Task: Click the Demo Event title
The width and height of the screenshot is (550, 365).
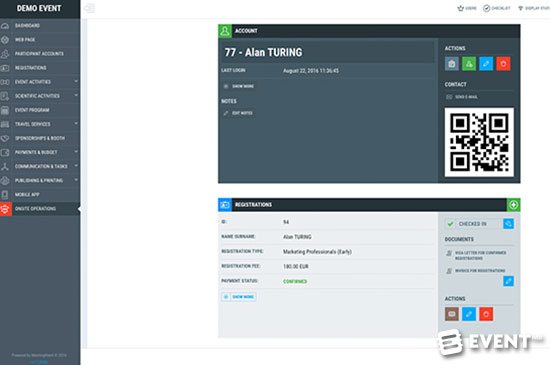Action: point(39,8)
